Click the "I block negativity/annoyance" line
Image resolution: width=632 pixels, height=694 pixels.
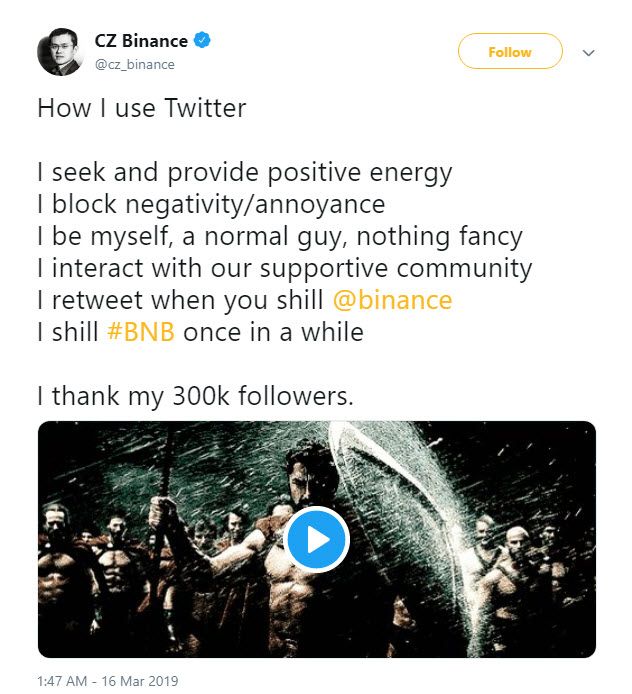point(211,204)
